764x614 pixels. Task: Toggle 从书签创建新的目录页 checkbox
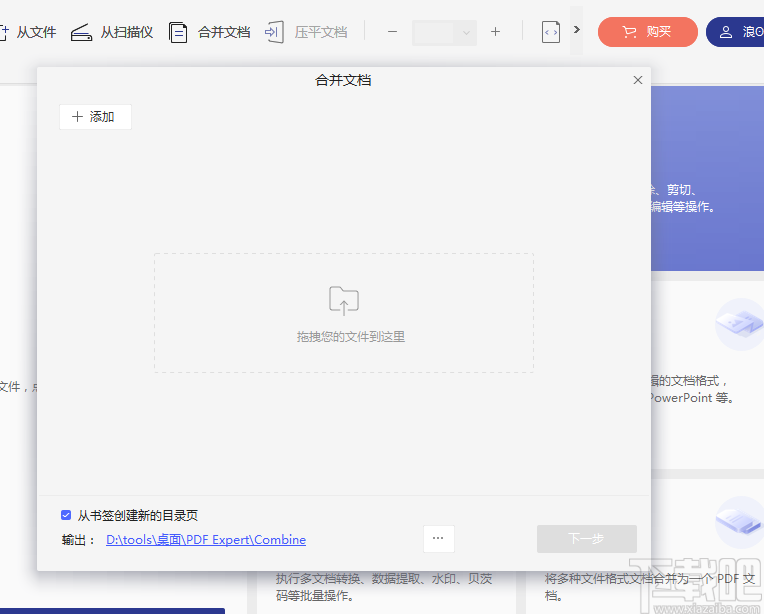coord(66,515)
